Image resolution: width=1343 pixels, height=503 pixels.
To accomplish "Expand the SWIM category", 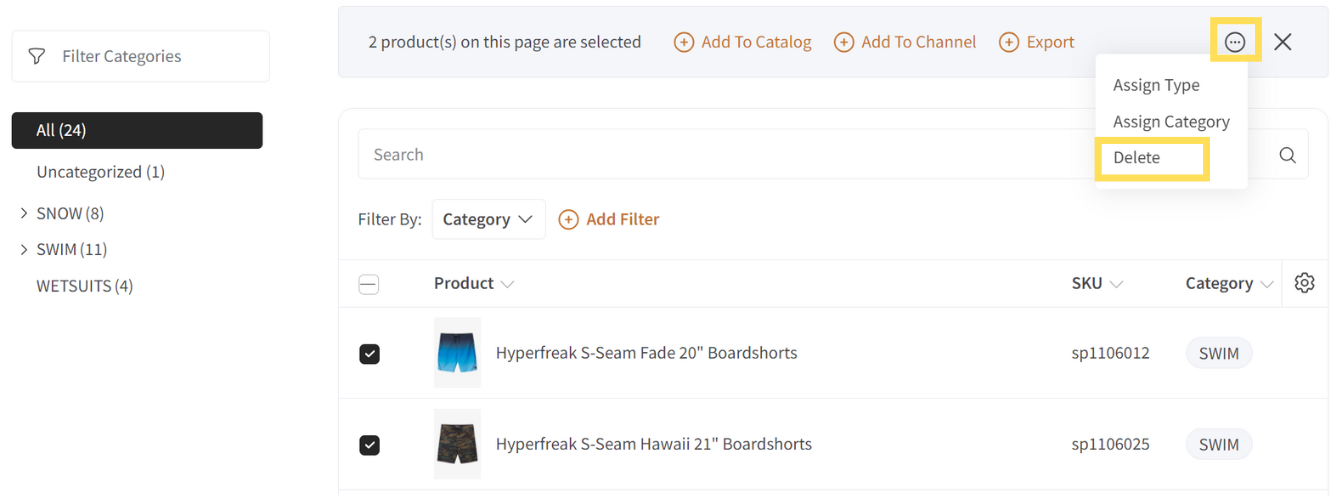I will pyautogui.click(x=24, y=249).
